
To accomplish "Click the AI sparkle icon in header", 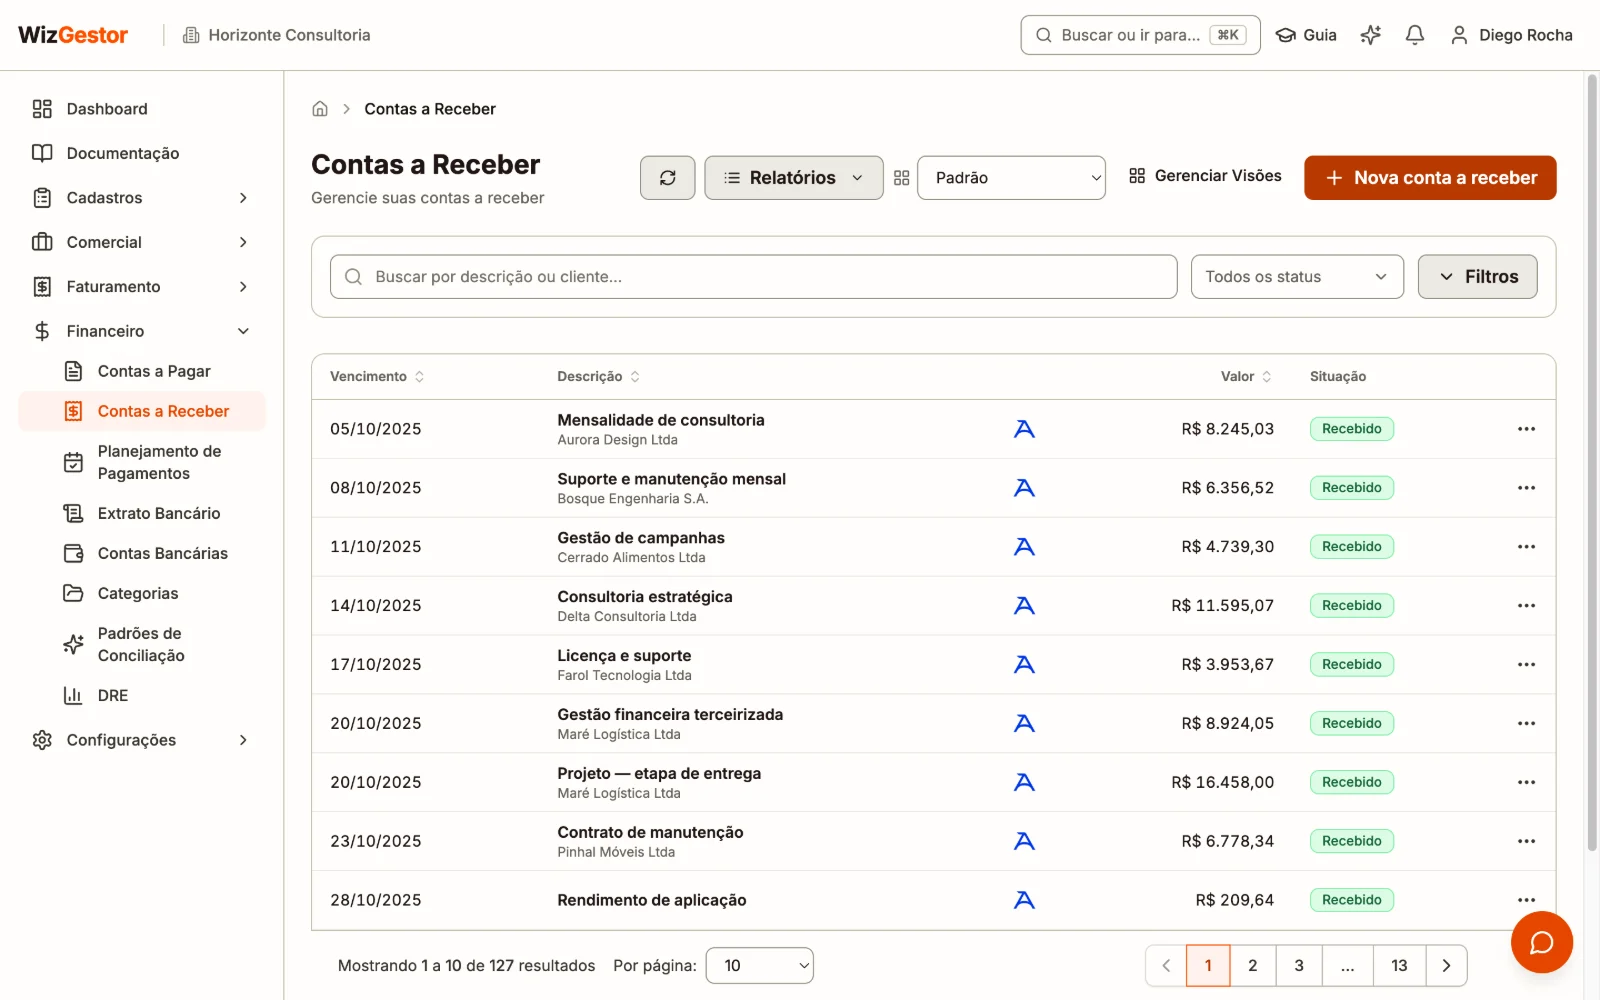I will (x=1370, y=35).
